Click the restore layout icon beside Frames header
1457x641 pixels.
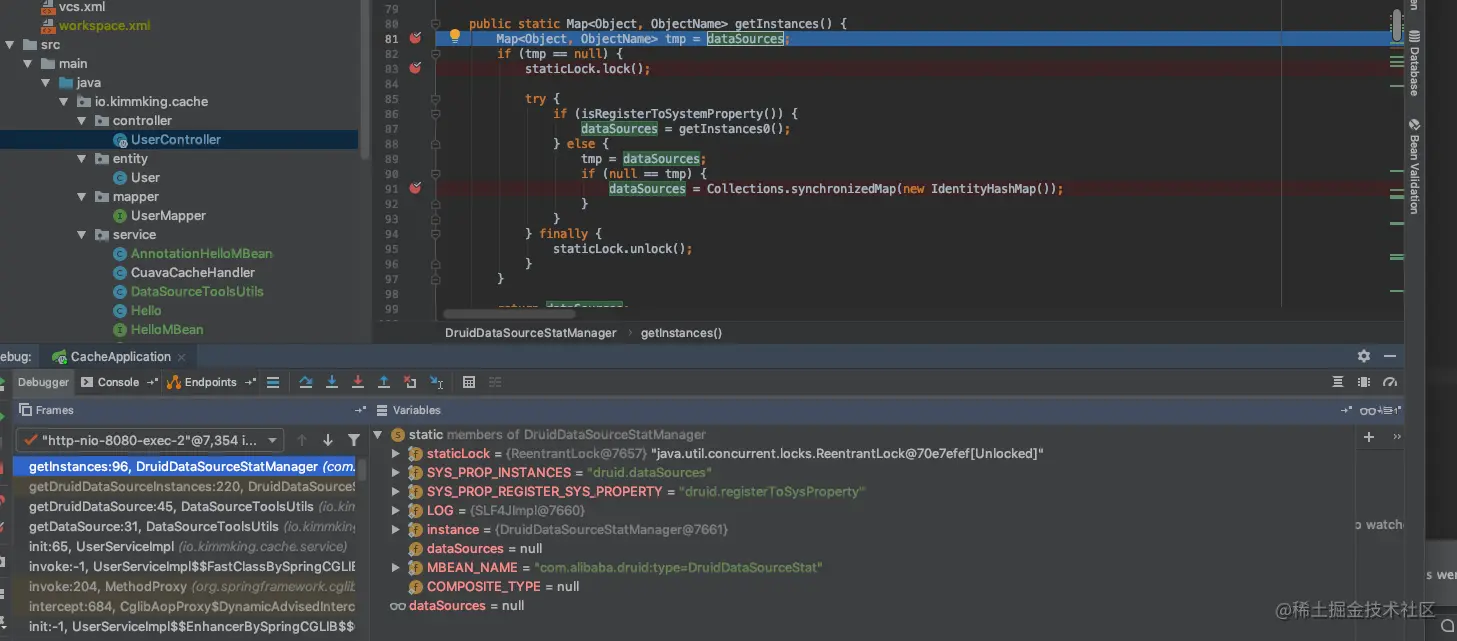pyautogui.click(x=360, y=410)
